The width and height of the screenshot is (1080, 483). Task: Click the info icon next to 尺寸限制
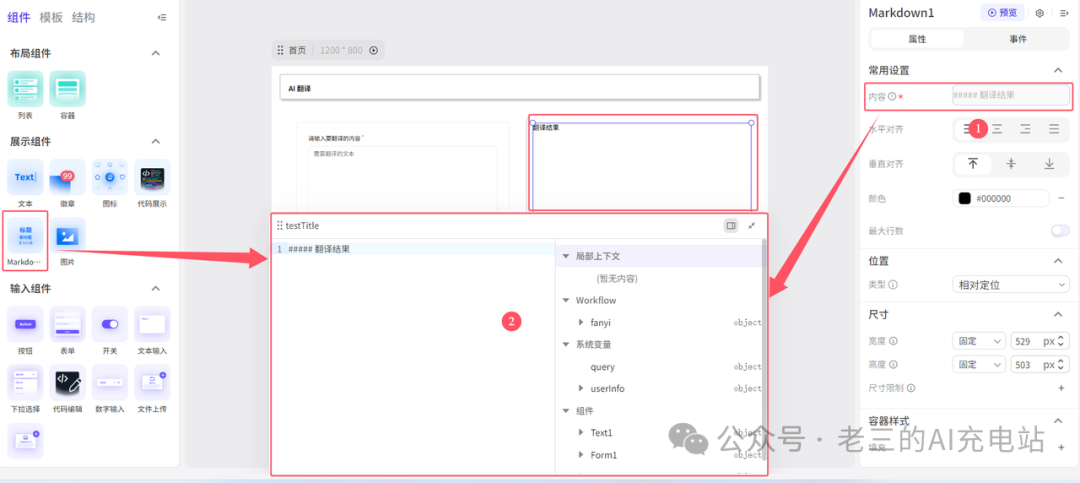(911, 389)
